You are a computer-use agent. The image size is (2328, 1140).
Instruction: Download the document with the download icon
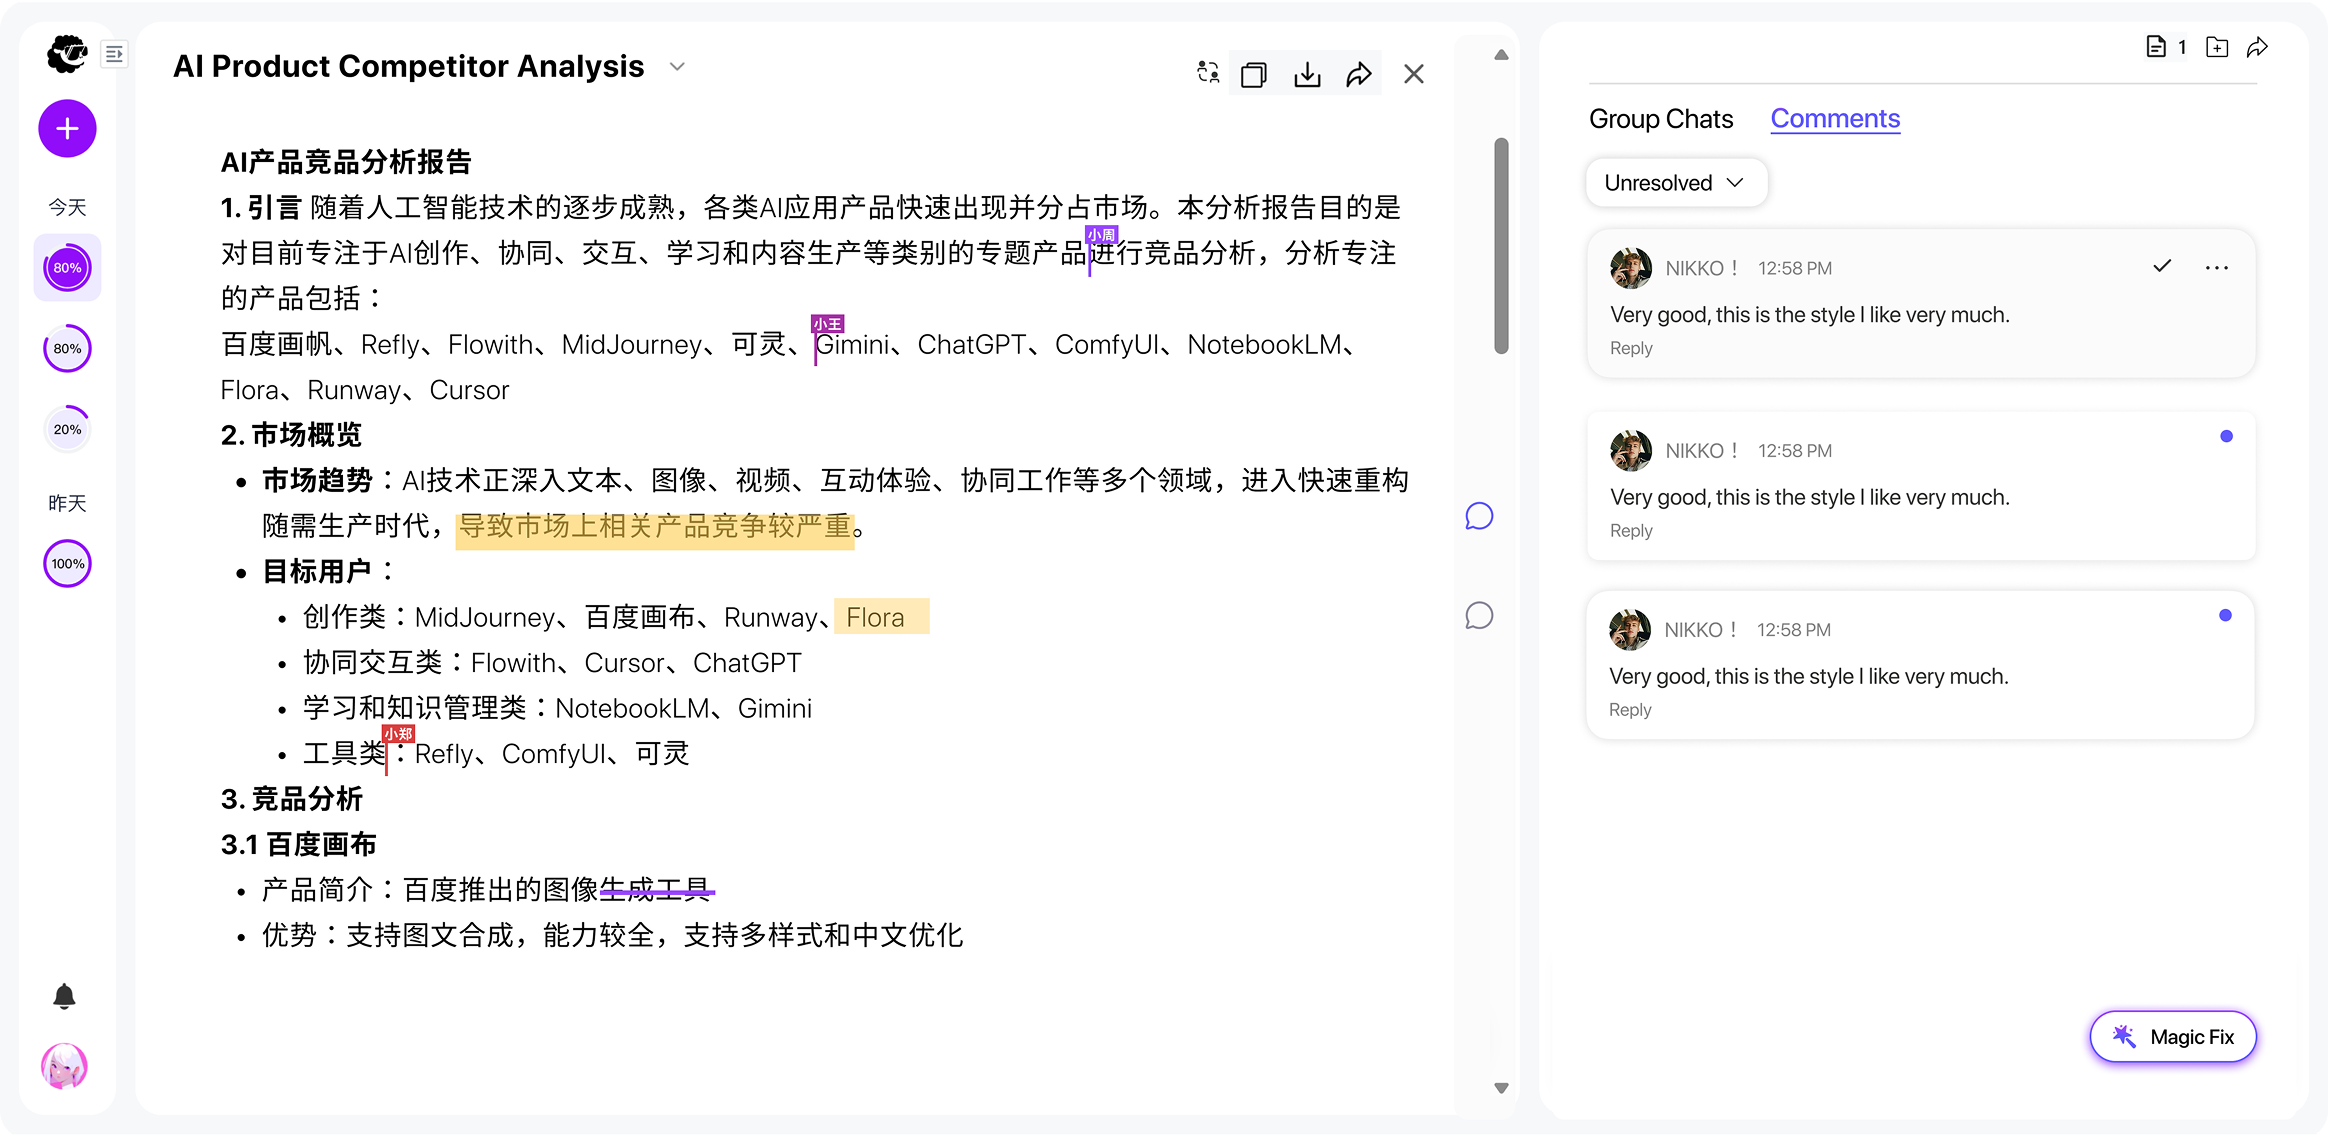click(x=1307, y=75)
